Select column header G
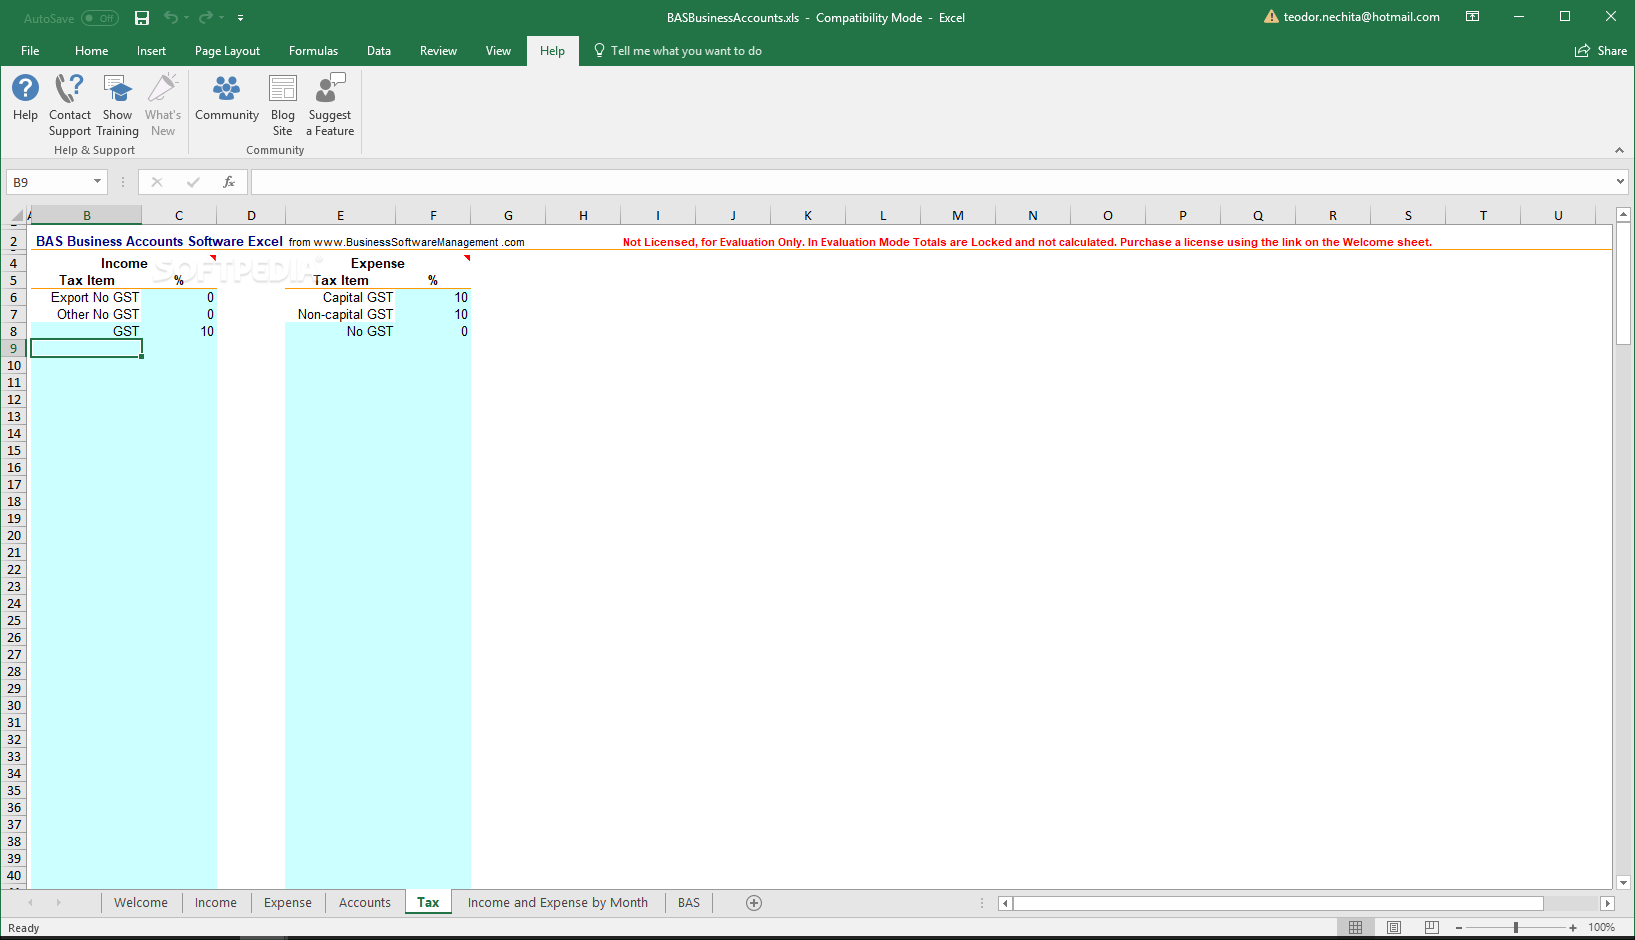This screenshot has width=1635, height=940. point(508,215)
